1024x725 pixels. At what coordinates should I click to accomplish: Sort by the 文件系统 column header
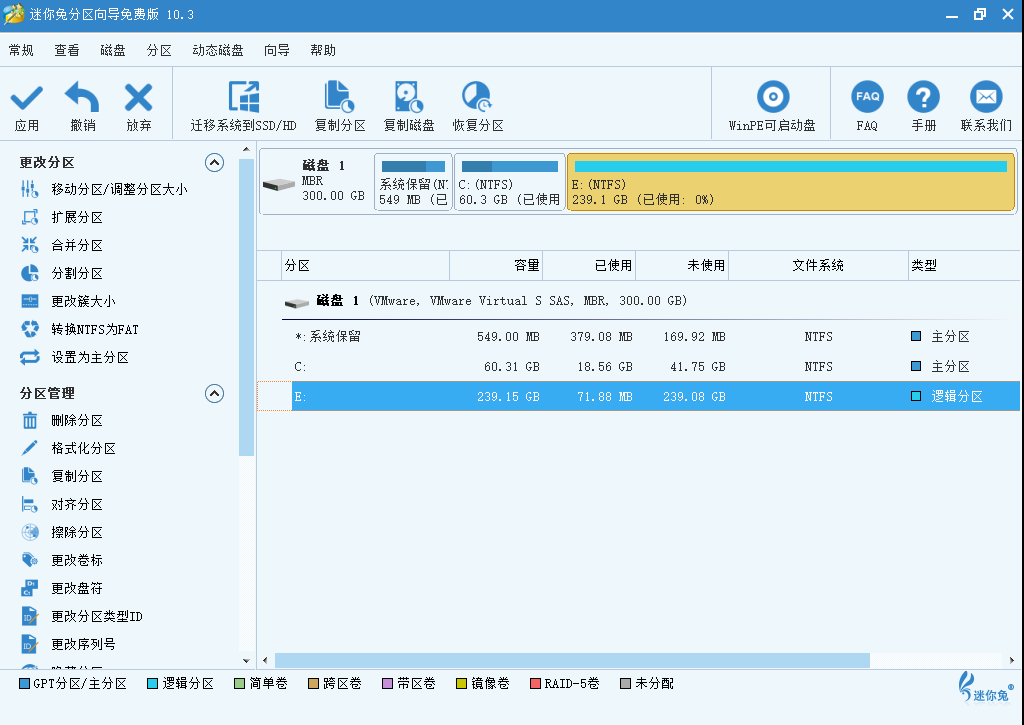(x=818, y=265)
